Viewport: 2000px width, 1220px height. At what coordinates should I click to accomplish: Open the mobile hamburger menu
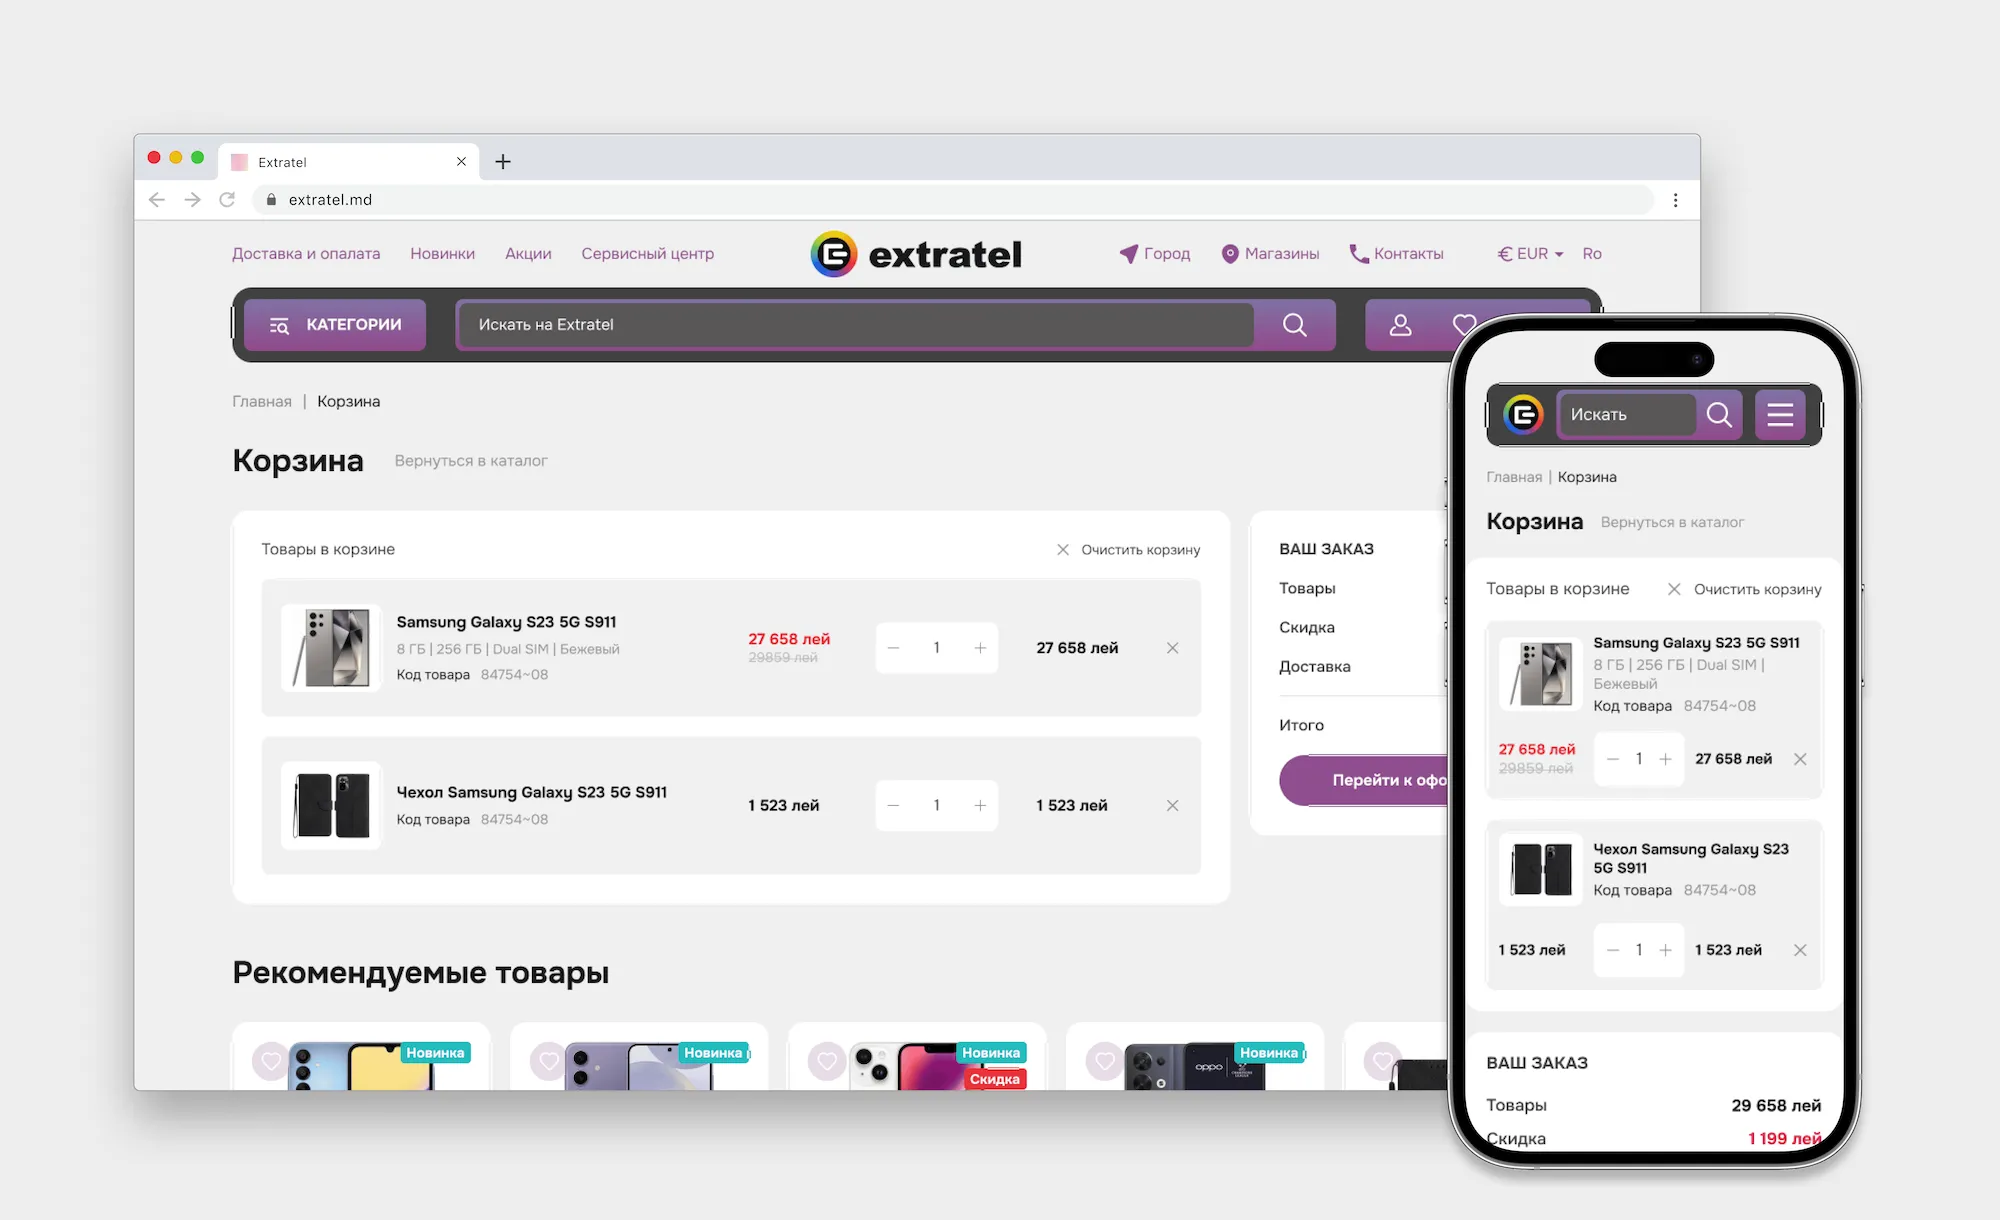point(1779,414)
